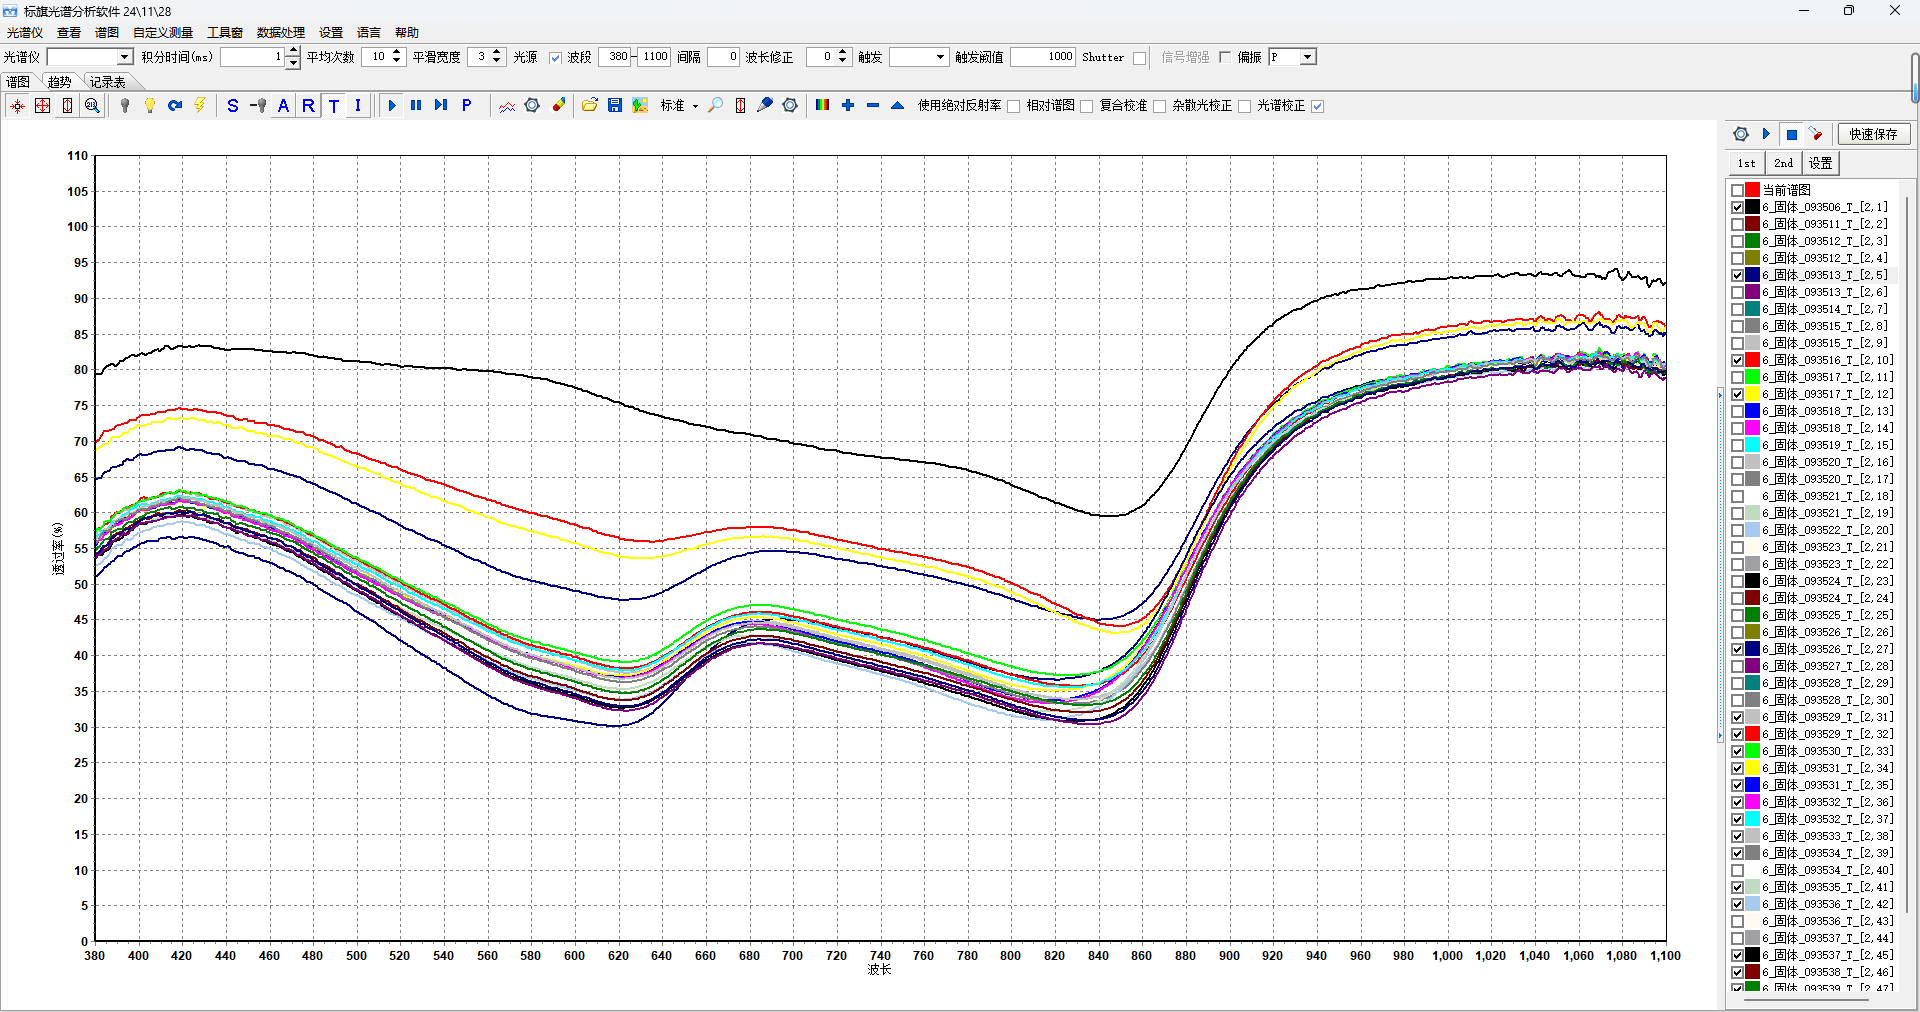Select the T (transmittance) mode button
Screen dimensions: 1920x1012
pos(333,105)
